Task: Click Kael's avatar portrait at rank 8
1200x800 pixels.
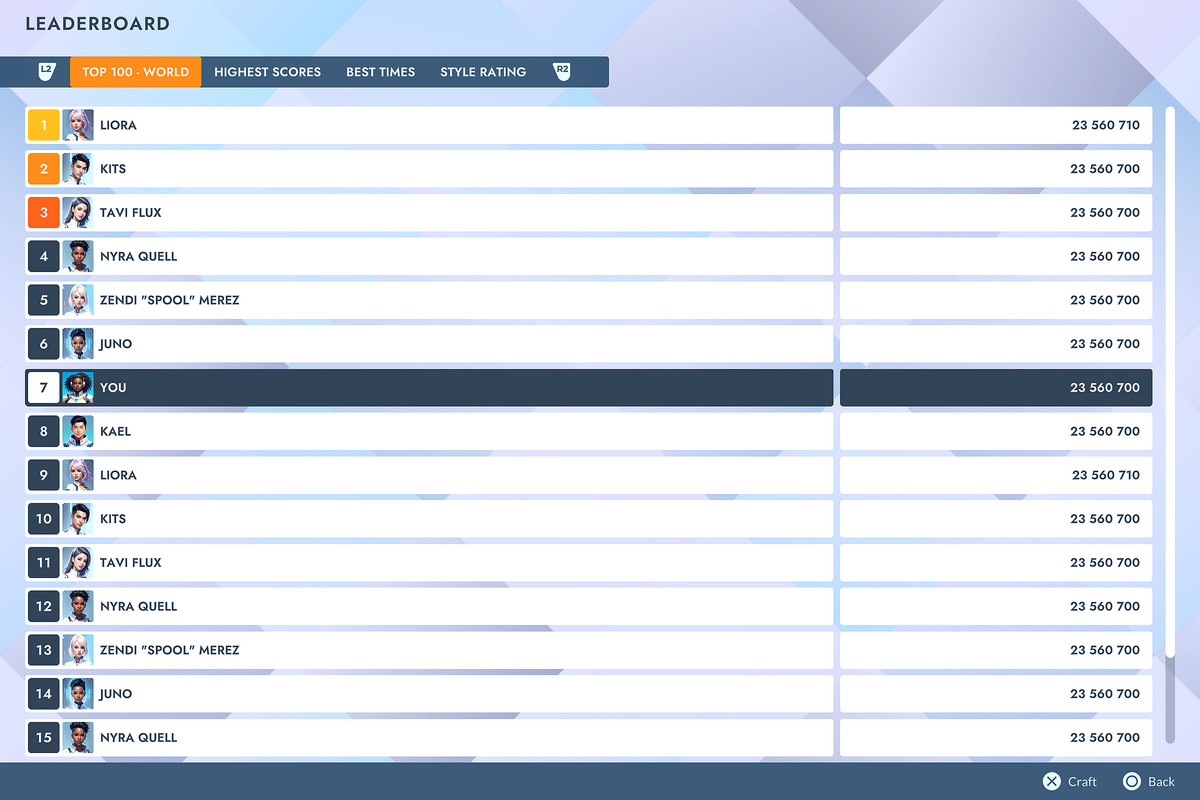Action: (x=78, y=431)
